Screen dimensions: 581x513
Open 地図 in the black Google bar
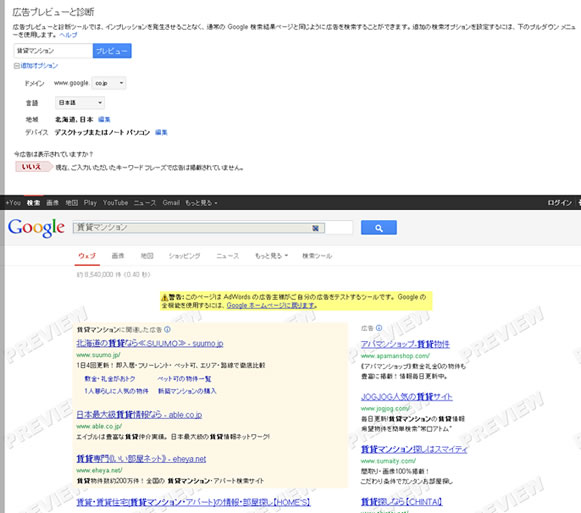point(72,203)
